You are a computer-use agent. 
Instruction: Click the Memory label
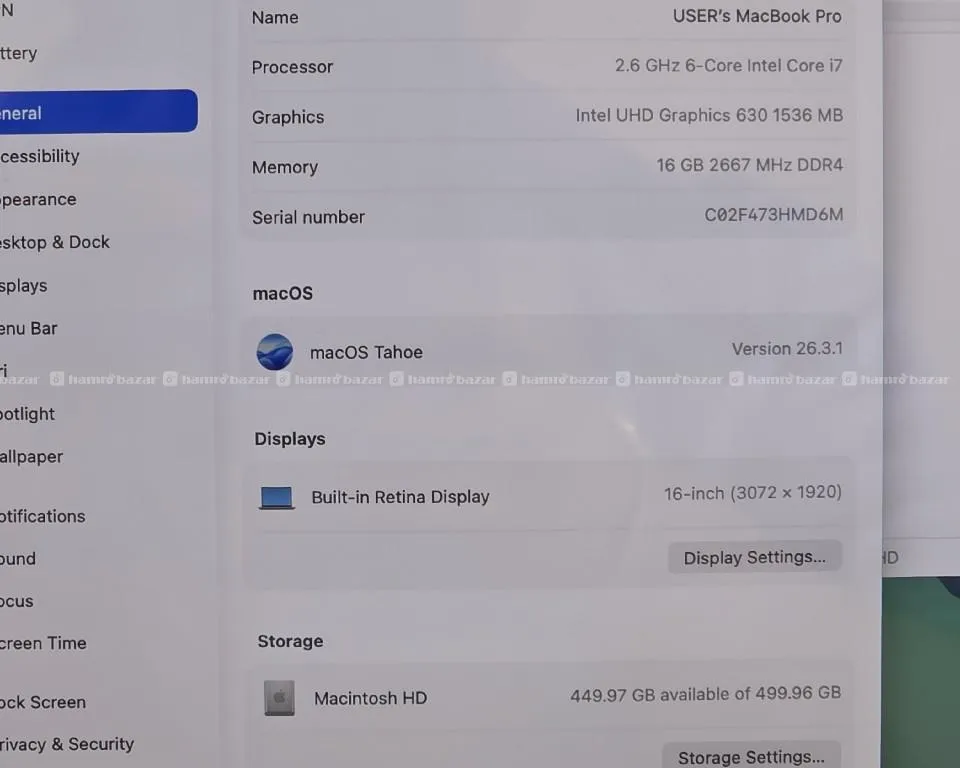coord(285,167)
